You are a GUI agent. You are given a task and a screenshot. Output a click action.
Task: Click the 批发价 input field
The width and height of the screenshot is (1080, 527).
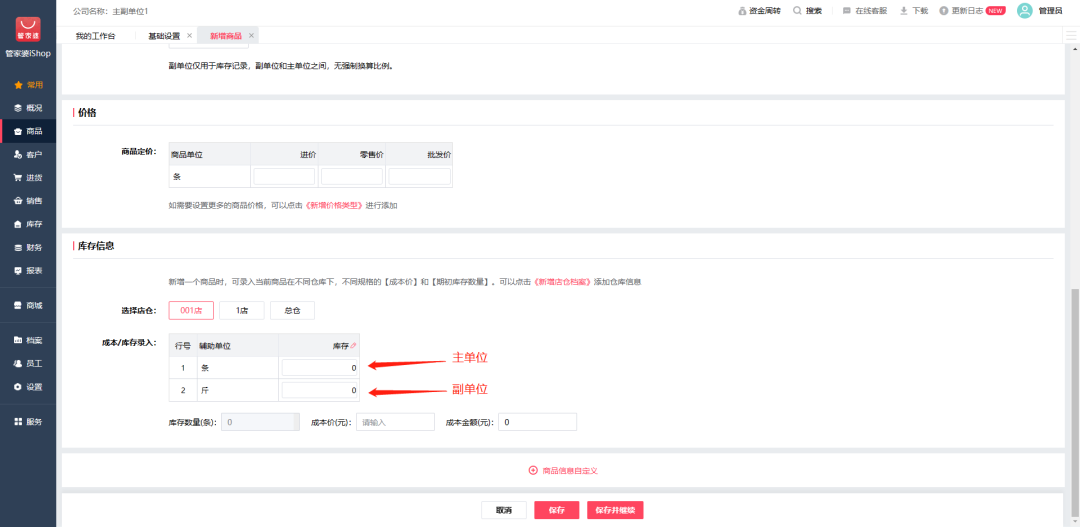coord(419,177)
